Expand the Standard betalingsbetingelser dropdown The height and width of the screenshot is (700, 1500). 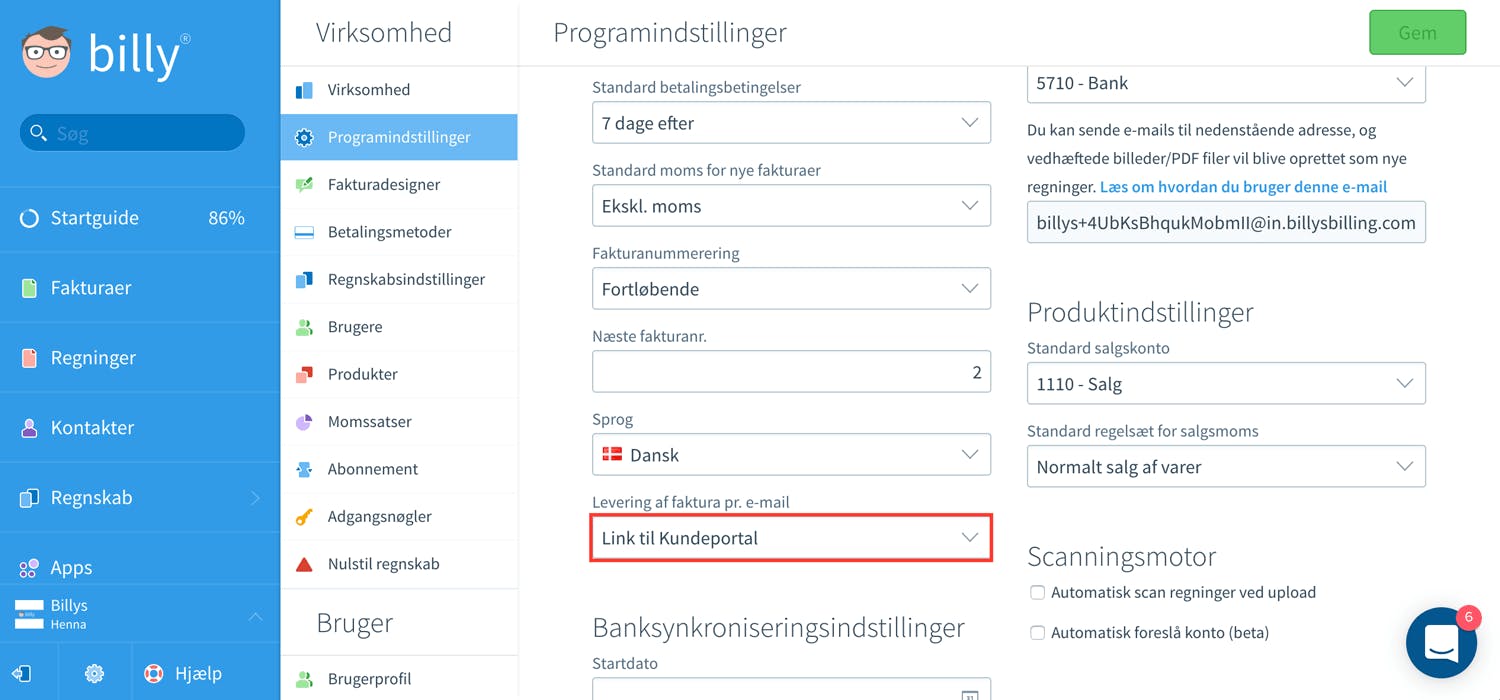click(791, 123)
